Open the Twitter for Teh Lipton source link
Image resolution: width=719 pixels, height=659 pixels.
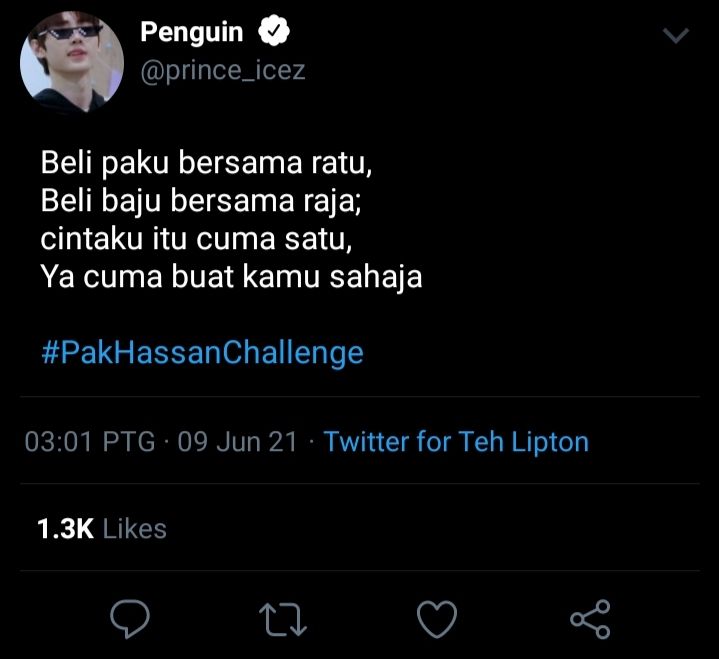[x=456, y=442]
